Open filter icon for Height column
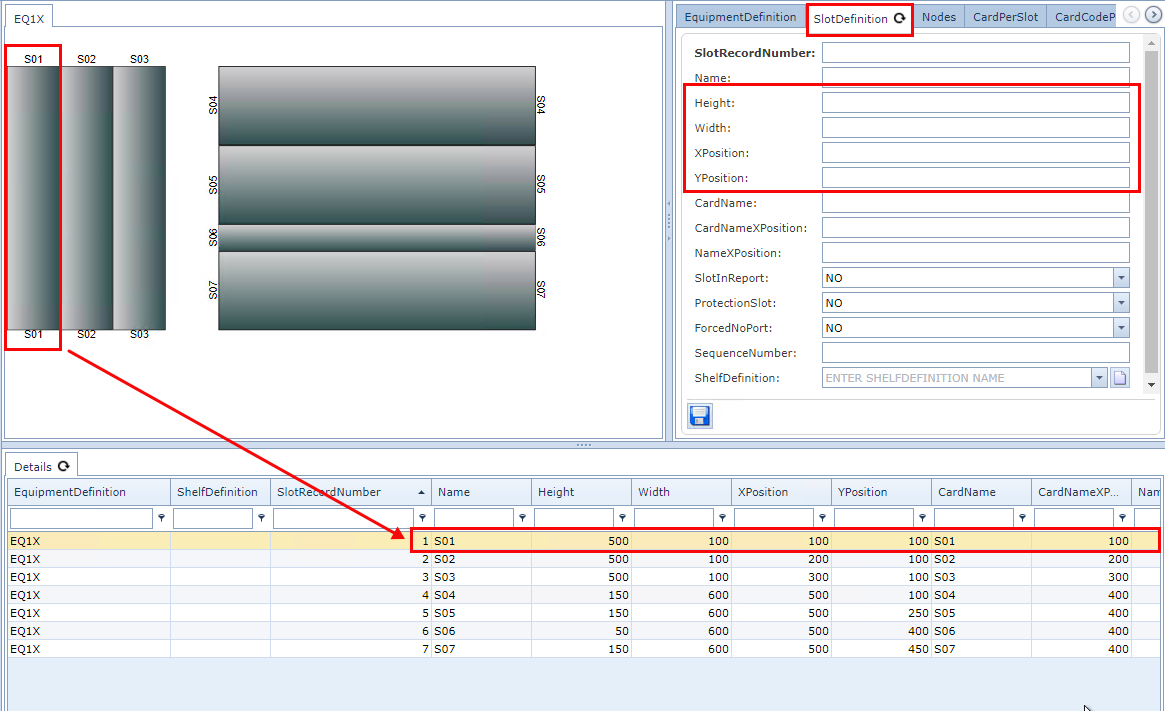The height and width of the screenshot is (711, 1165). [x=622, y=518]
